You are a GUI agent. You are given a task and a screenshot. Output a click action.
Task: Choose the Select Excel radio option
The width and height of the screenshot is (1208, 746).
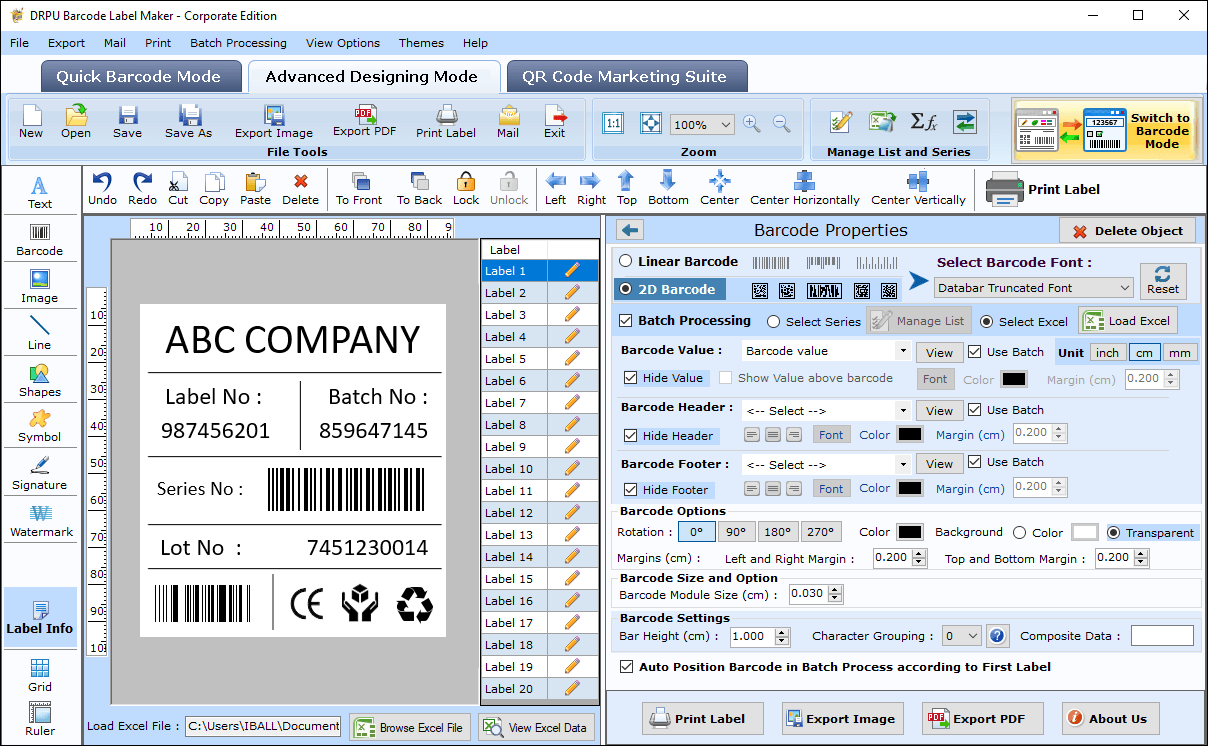pyautogui.click(x=987, y=322)
